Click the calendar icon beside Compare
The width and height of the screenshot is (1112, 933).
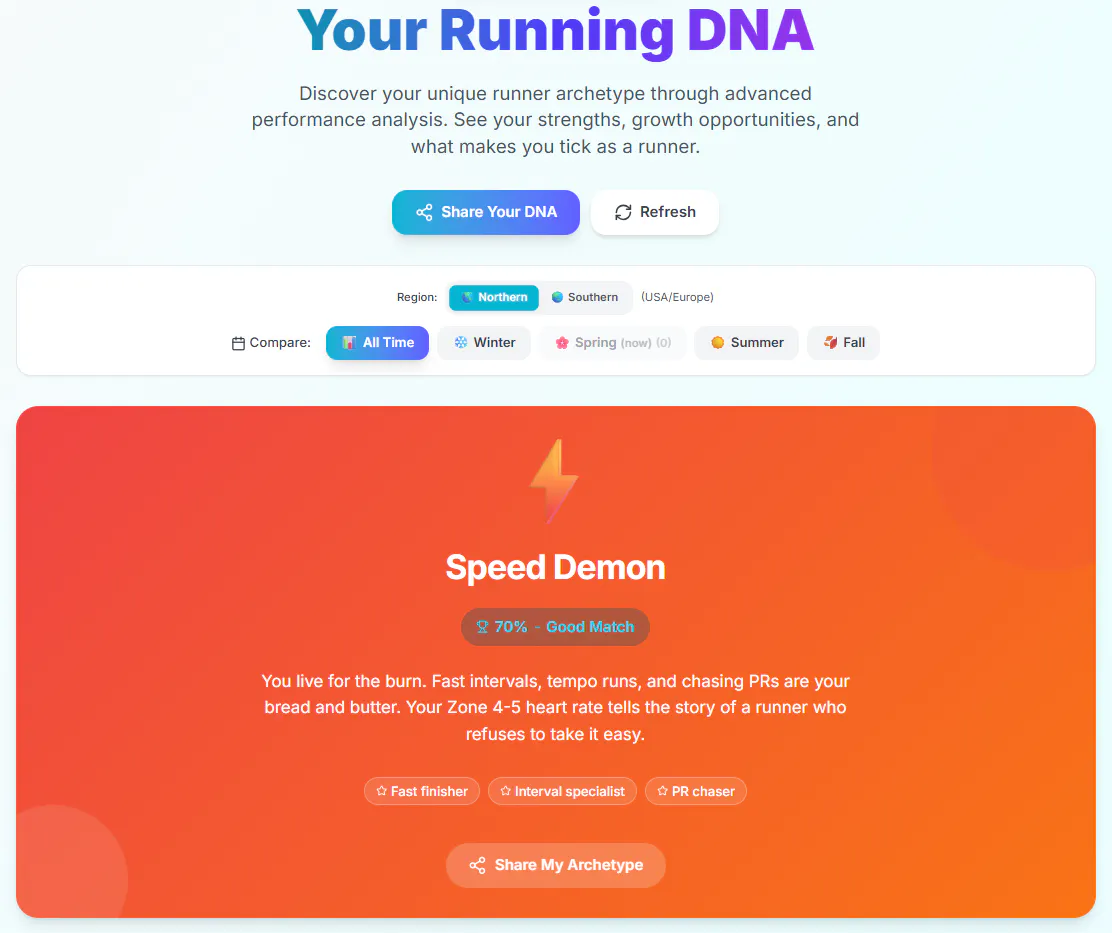238,343
